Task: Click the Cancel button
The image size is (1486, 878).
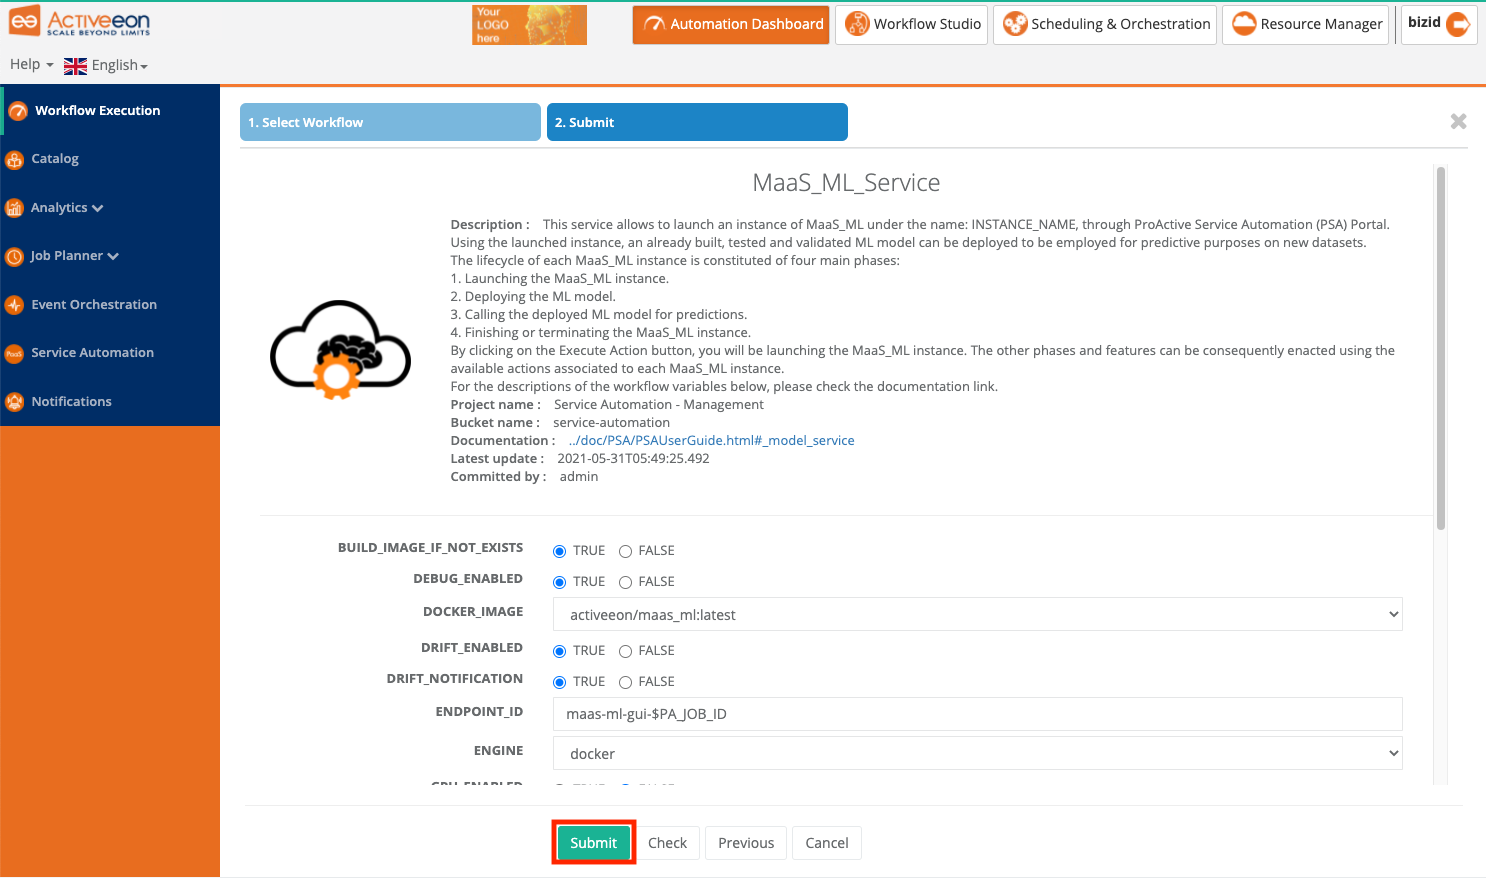Action: 827,843
